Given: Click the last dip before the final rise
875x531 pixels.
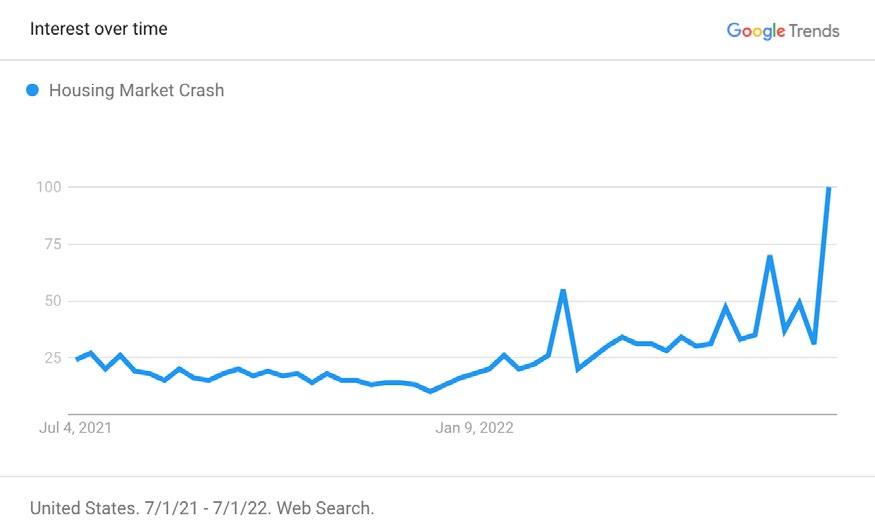Looking at the screenshot, I should tap(814, 342).
